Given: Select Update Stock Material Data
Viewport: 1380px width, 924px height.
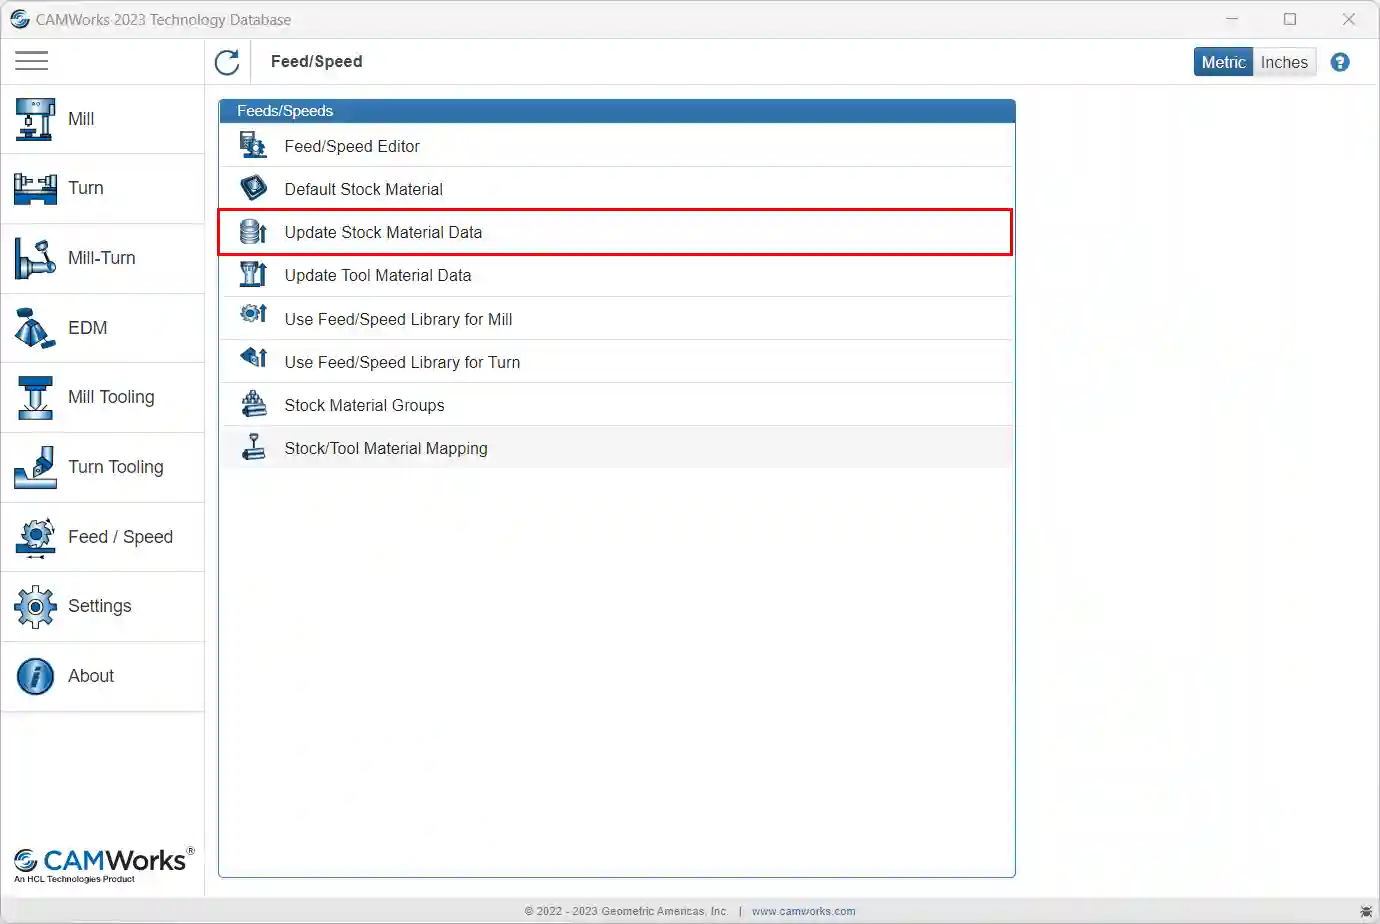Looking at the screenshot, I should click(616, 232).
